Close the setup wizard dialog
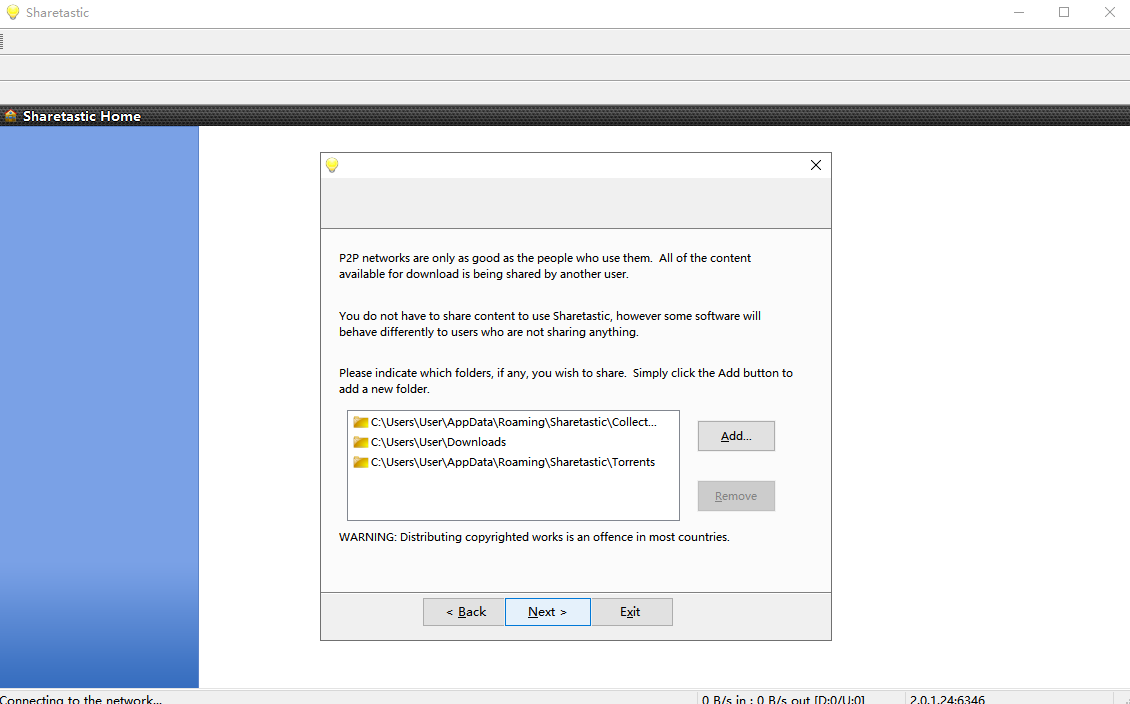This screenshot has height=704, width=1130. coord(816,165)
